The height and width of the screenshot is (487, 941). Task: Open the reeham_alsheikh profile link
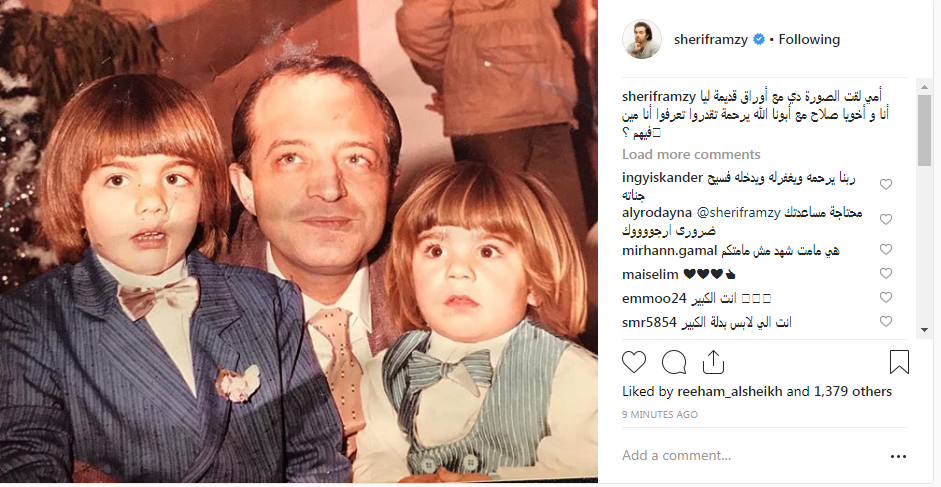click(x=730, y=392)
